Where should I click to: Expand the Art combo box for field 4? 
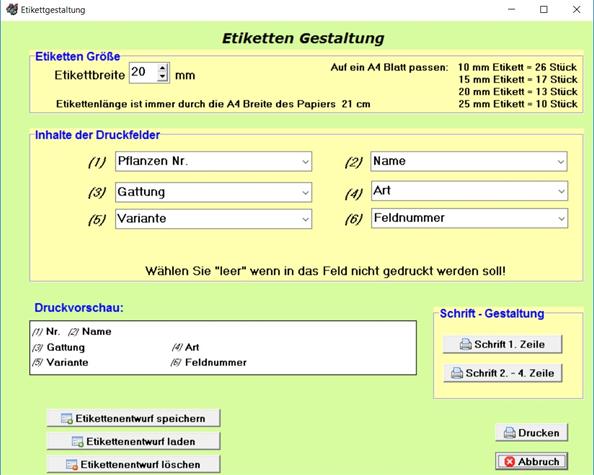point(561,191)
